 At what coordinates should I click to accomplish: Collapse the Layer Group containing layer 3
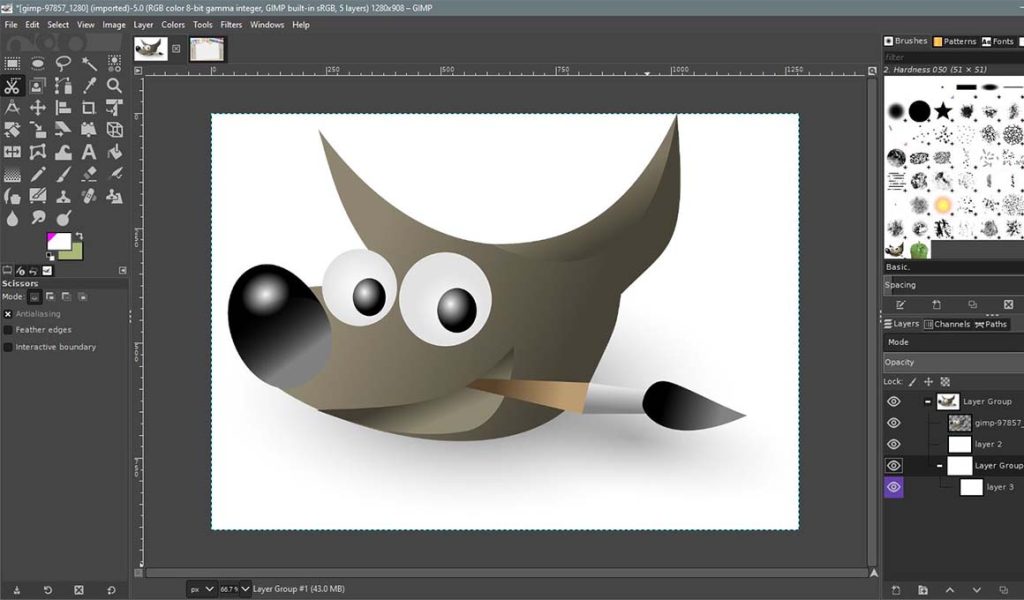(939, 466)
